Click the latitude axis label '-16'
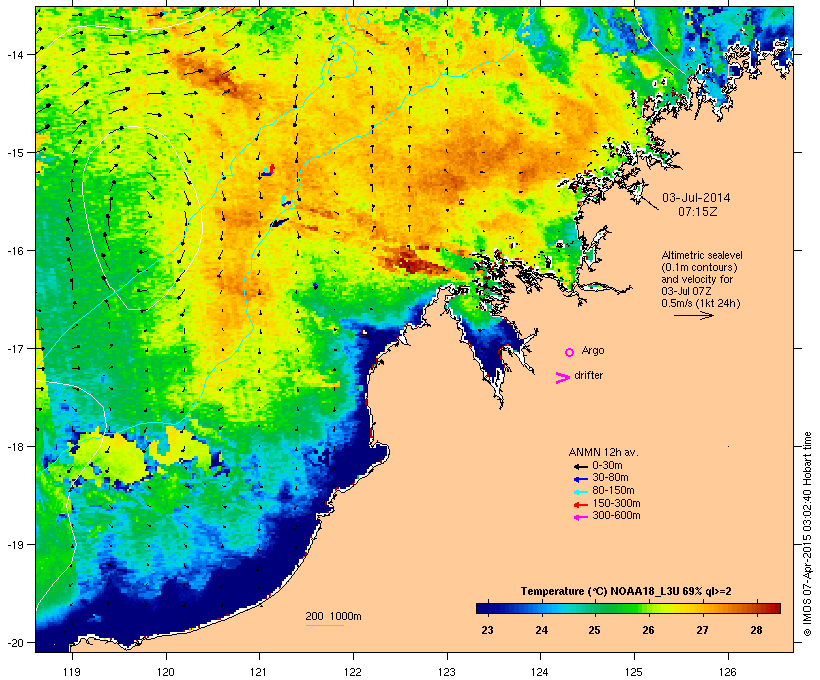The width and height of the screenshot is (820, 680). (15, 251)
